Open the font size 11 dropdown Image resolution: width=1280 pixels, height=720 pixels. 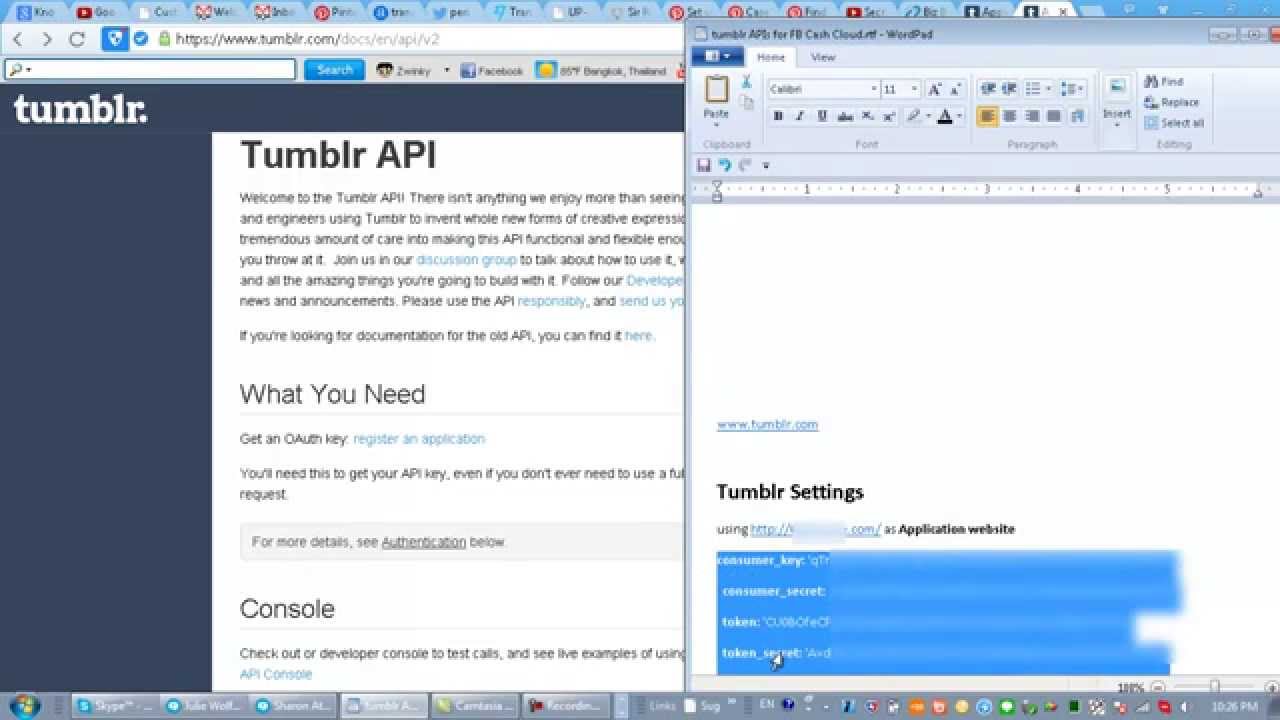[914, 89]
